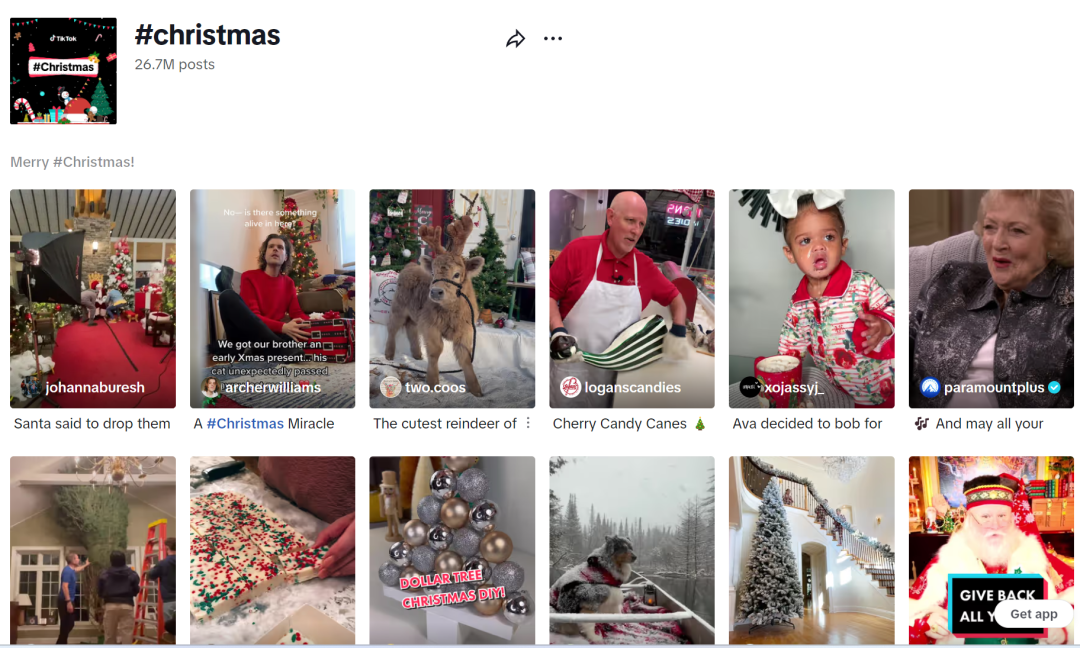Viewport: 1080px width, 648px height.
Task: Click paramountplus profile avatar
Action: 930,387
